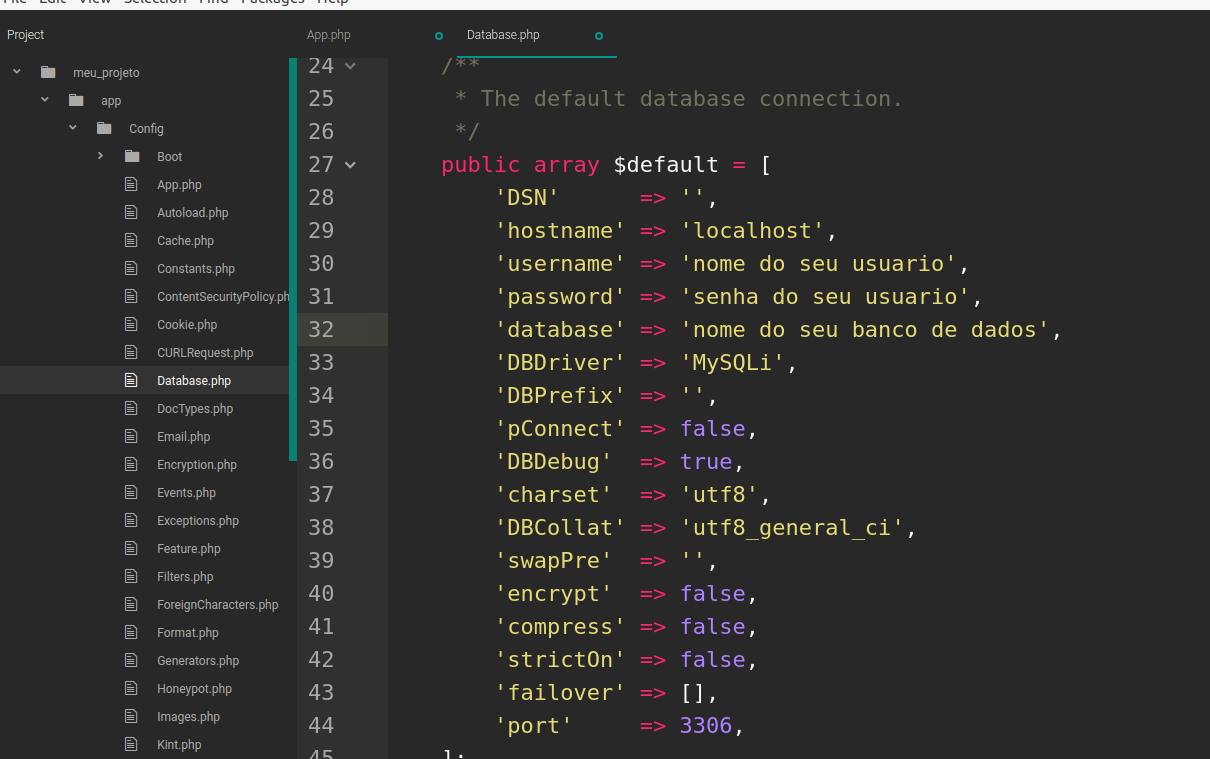Click the DocTypes.php file icon

tap(131, 408)
